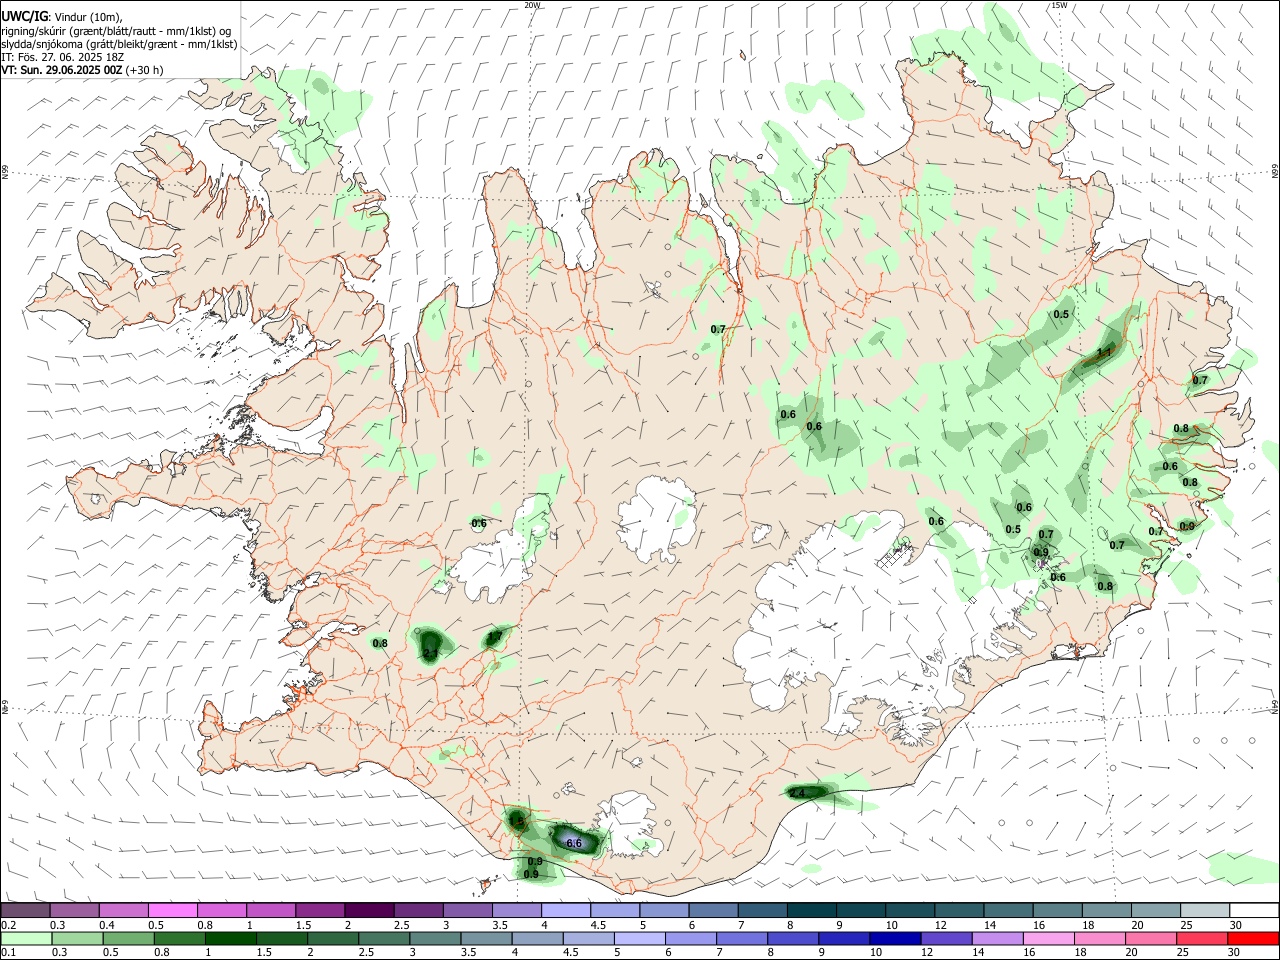Pick the dusky mauve swatch between 0.2 and 0.3
Image resolution: width=1280 pixels, height=960 pixels.
click(25, 910)
